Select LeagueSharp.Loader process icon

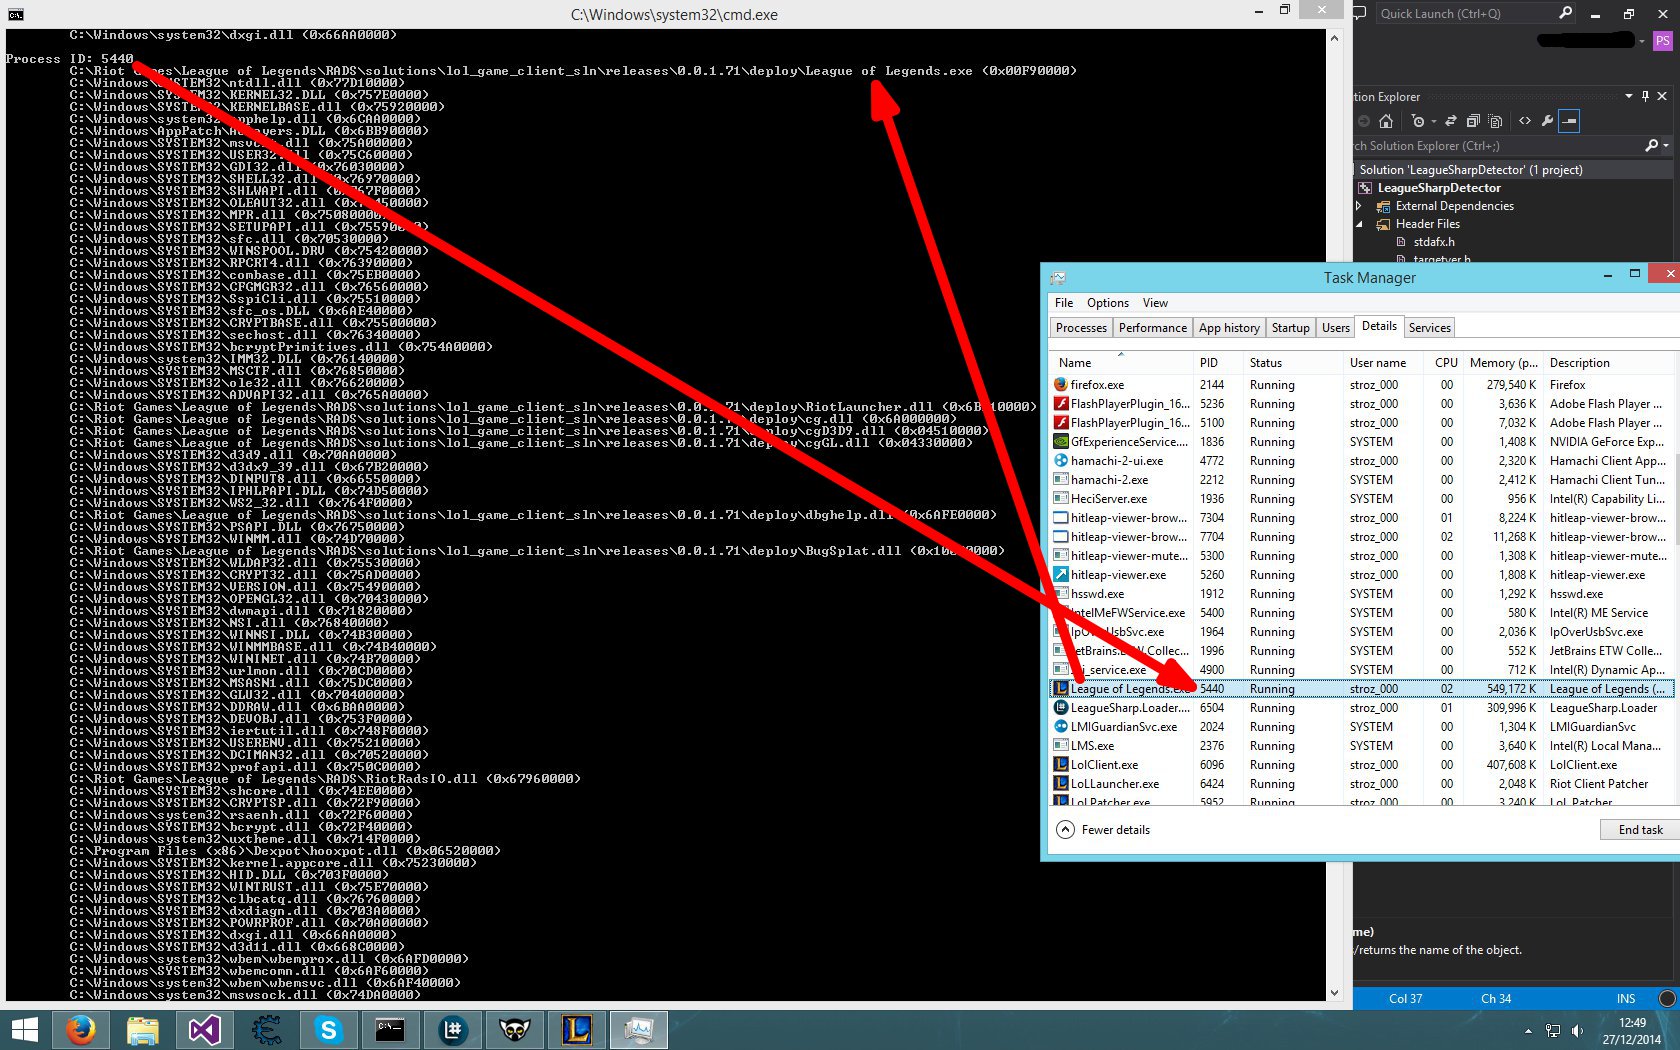click(1061, 708)
